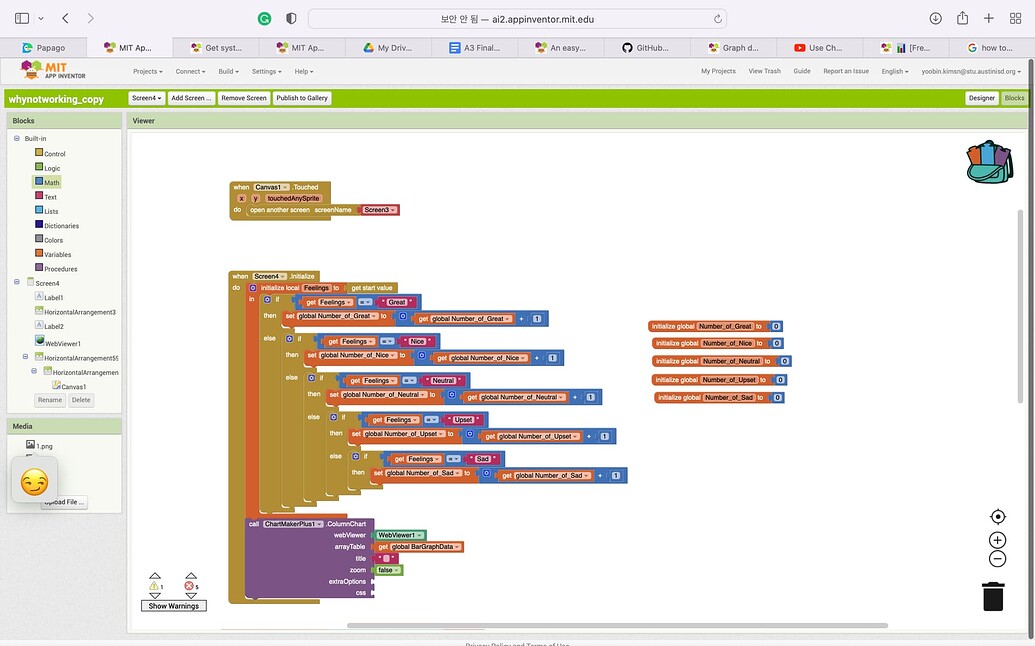
Task: Select the Variables blocks category
Action: pyautogui.click(x=55, y=254)
